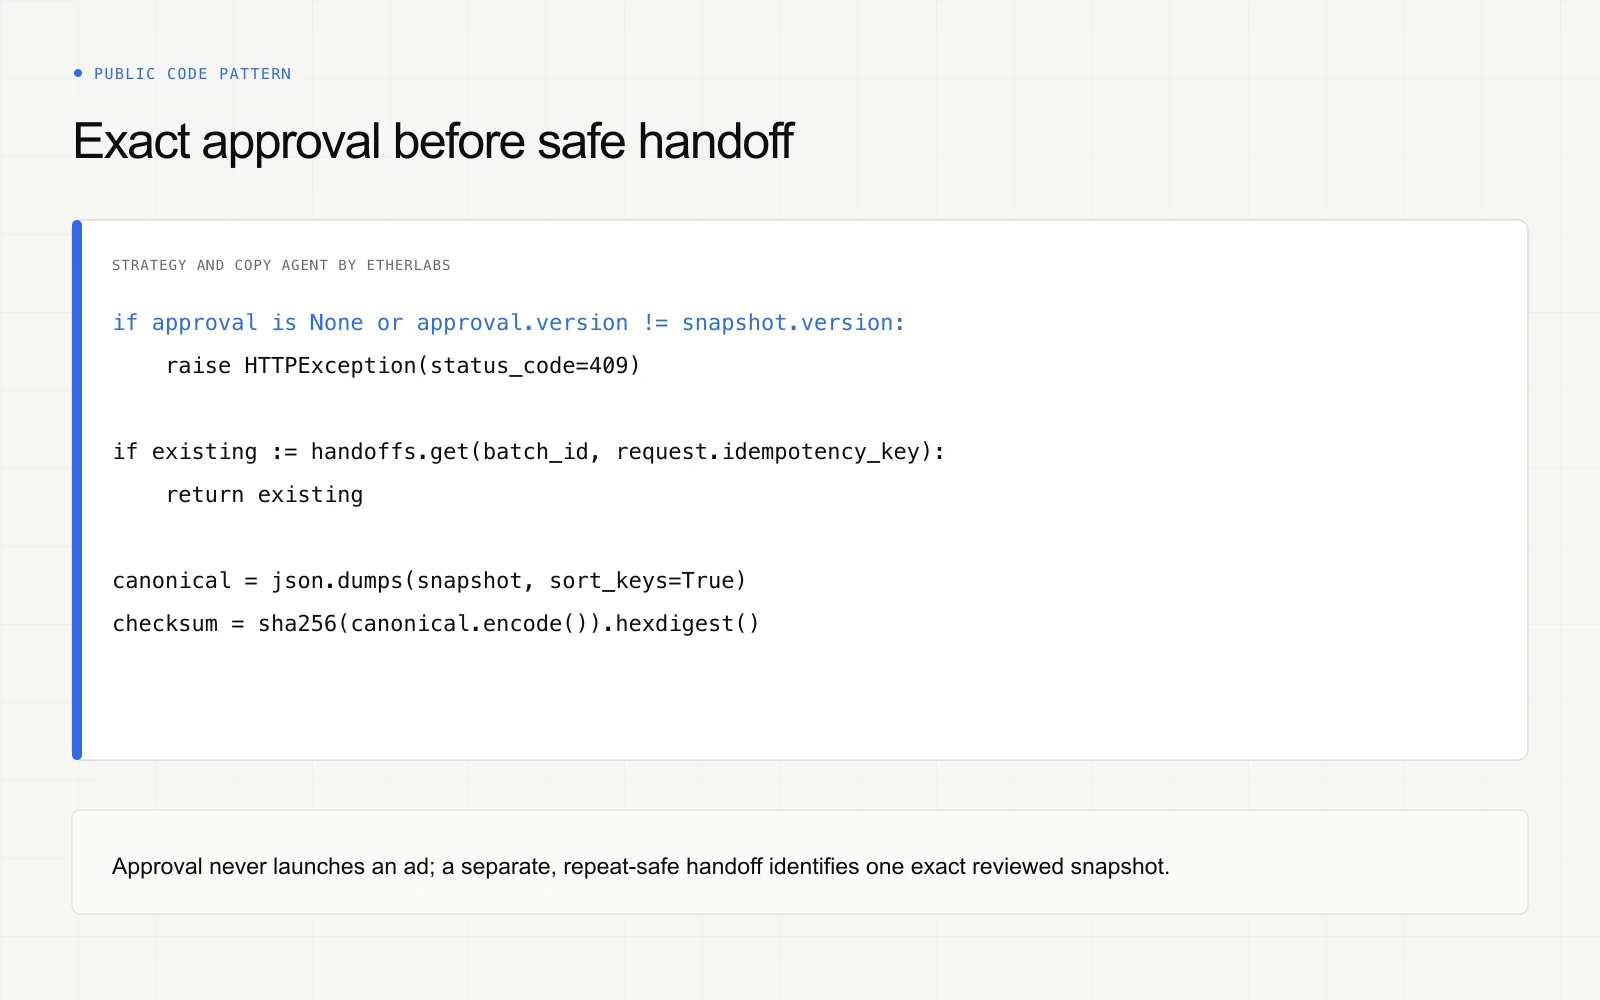Click the blue accent bar on the code card
The width and height of the screenshot is (1600, 1000).
tap(77, 490)
